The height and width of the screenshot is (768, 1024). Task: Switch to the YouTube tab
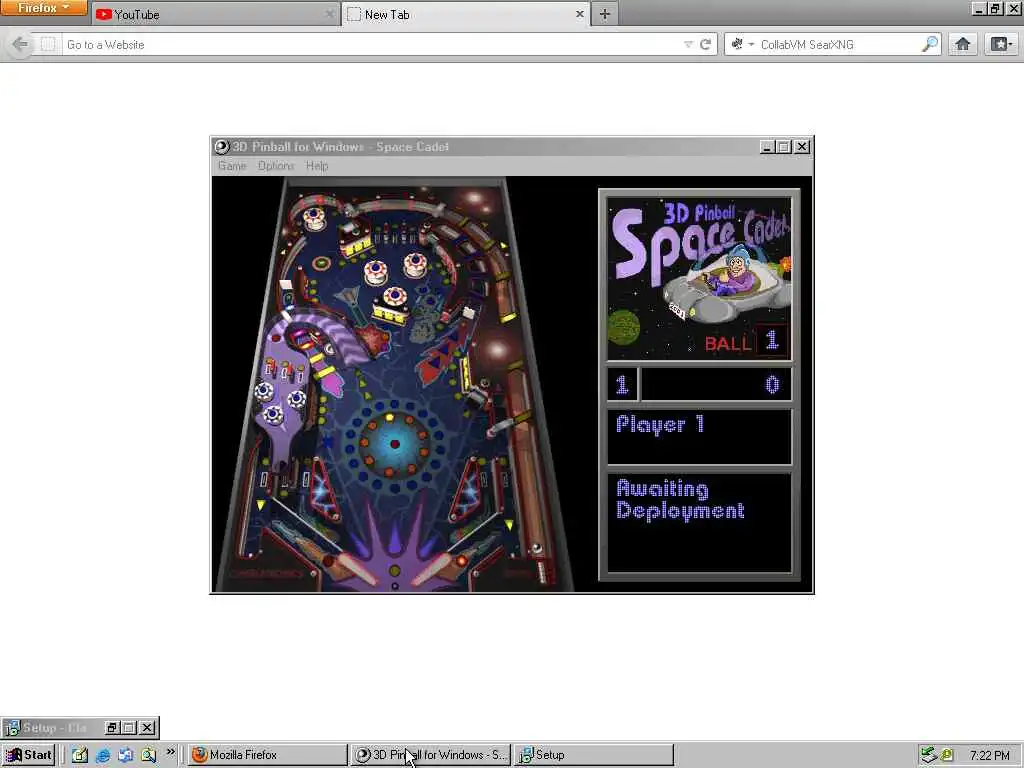click(x=214, y=14)
